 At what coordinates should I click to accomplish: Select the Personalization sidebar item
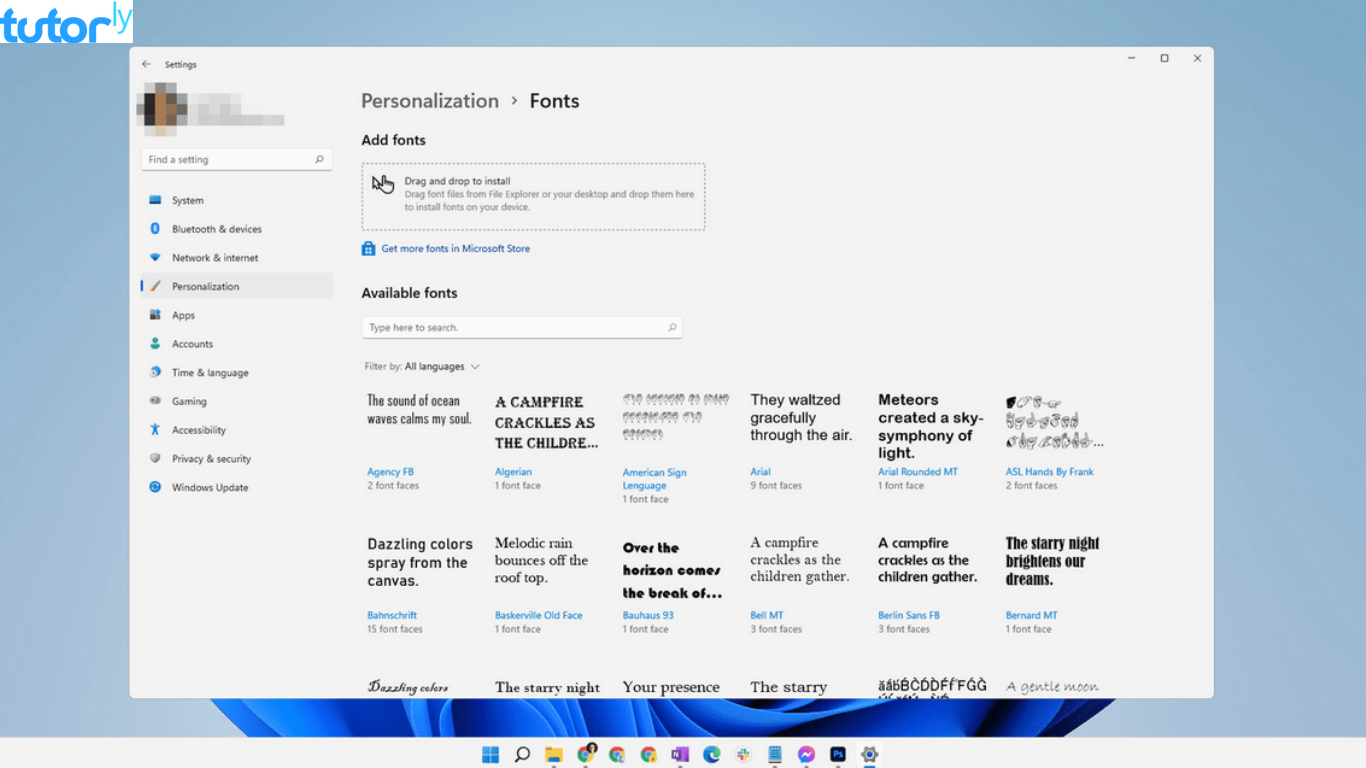point(236,286)
